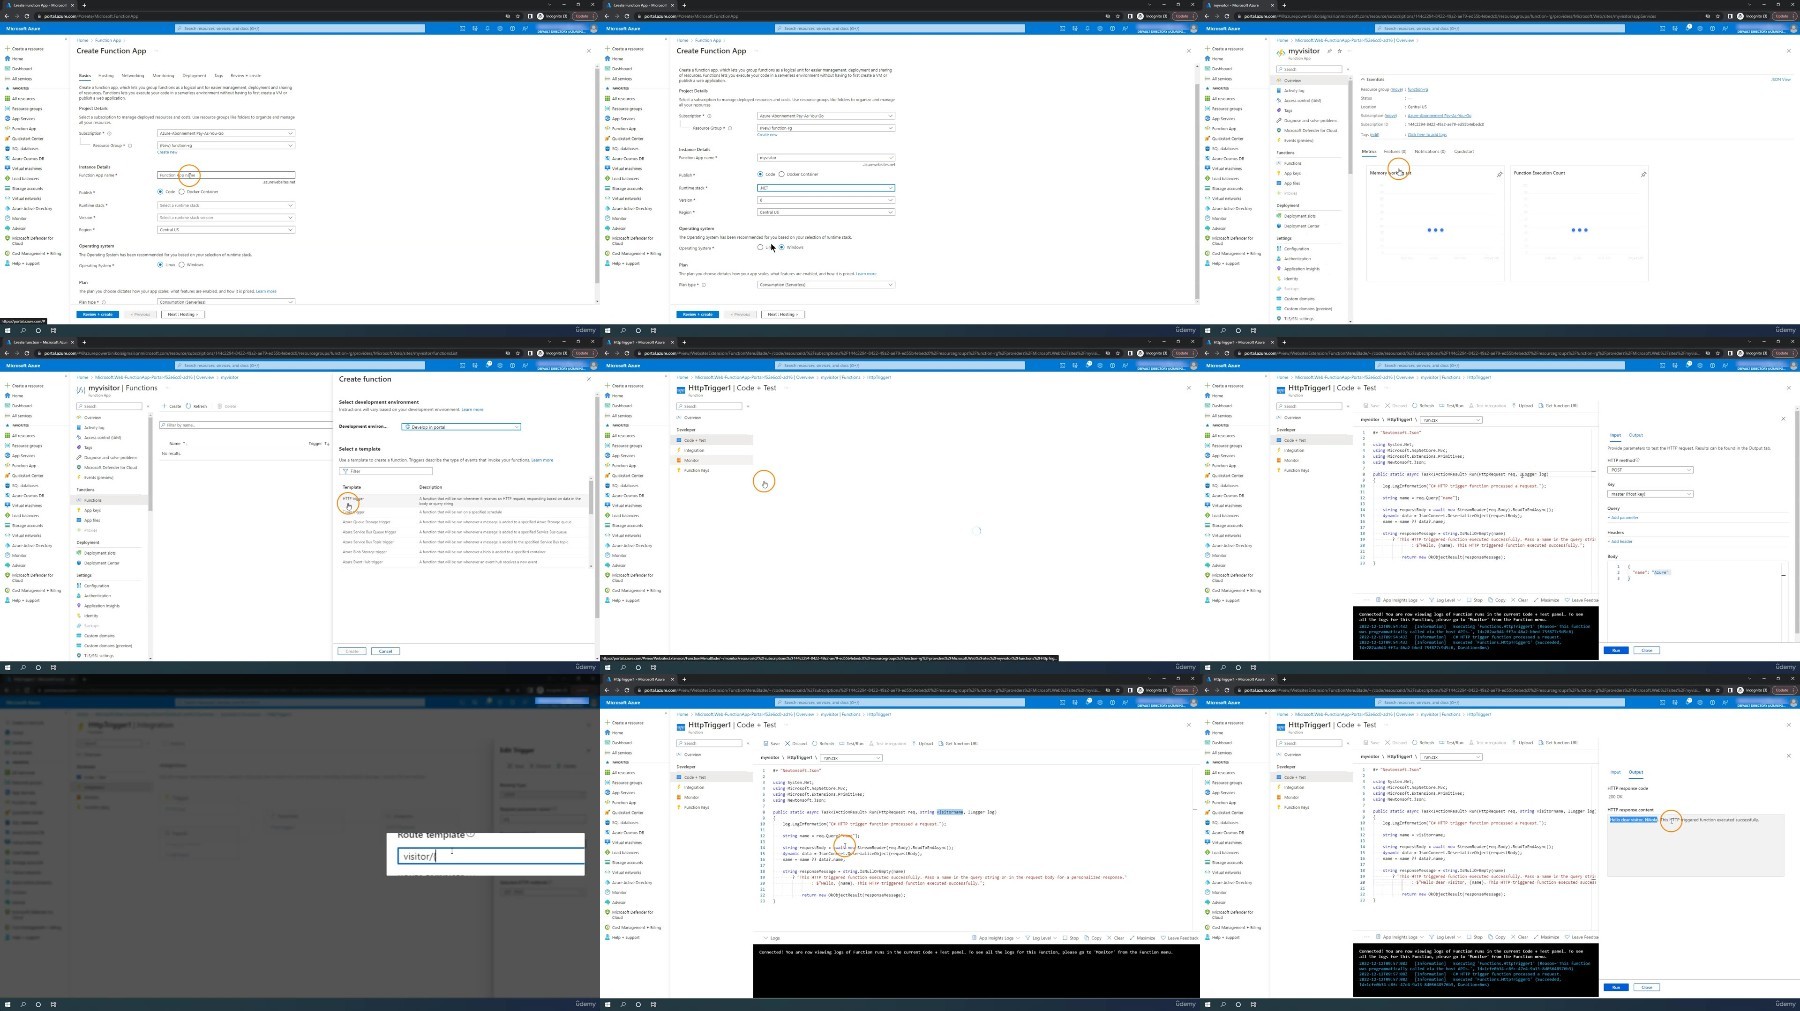Viewport: 1800px width, 1011px height.
Task: Click Azure Cosmos DB nav icon in blank-name form screenshot
Action: (8, 158)
